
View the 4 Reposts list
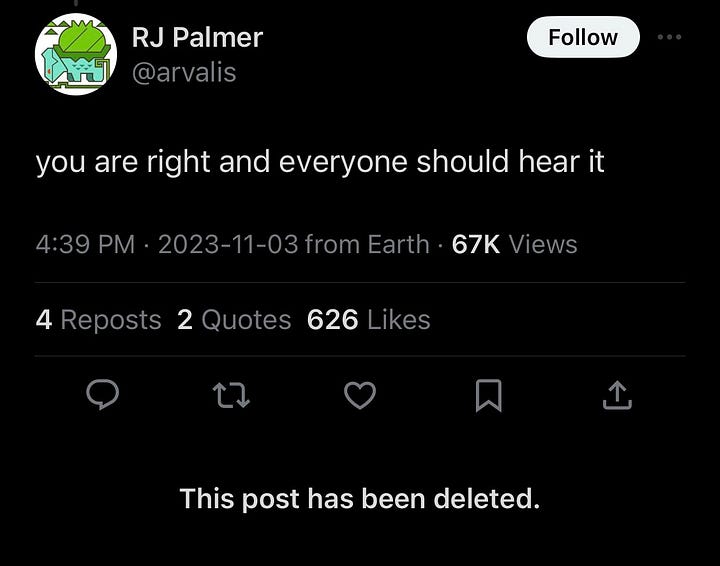click(x=98, y=319)
